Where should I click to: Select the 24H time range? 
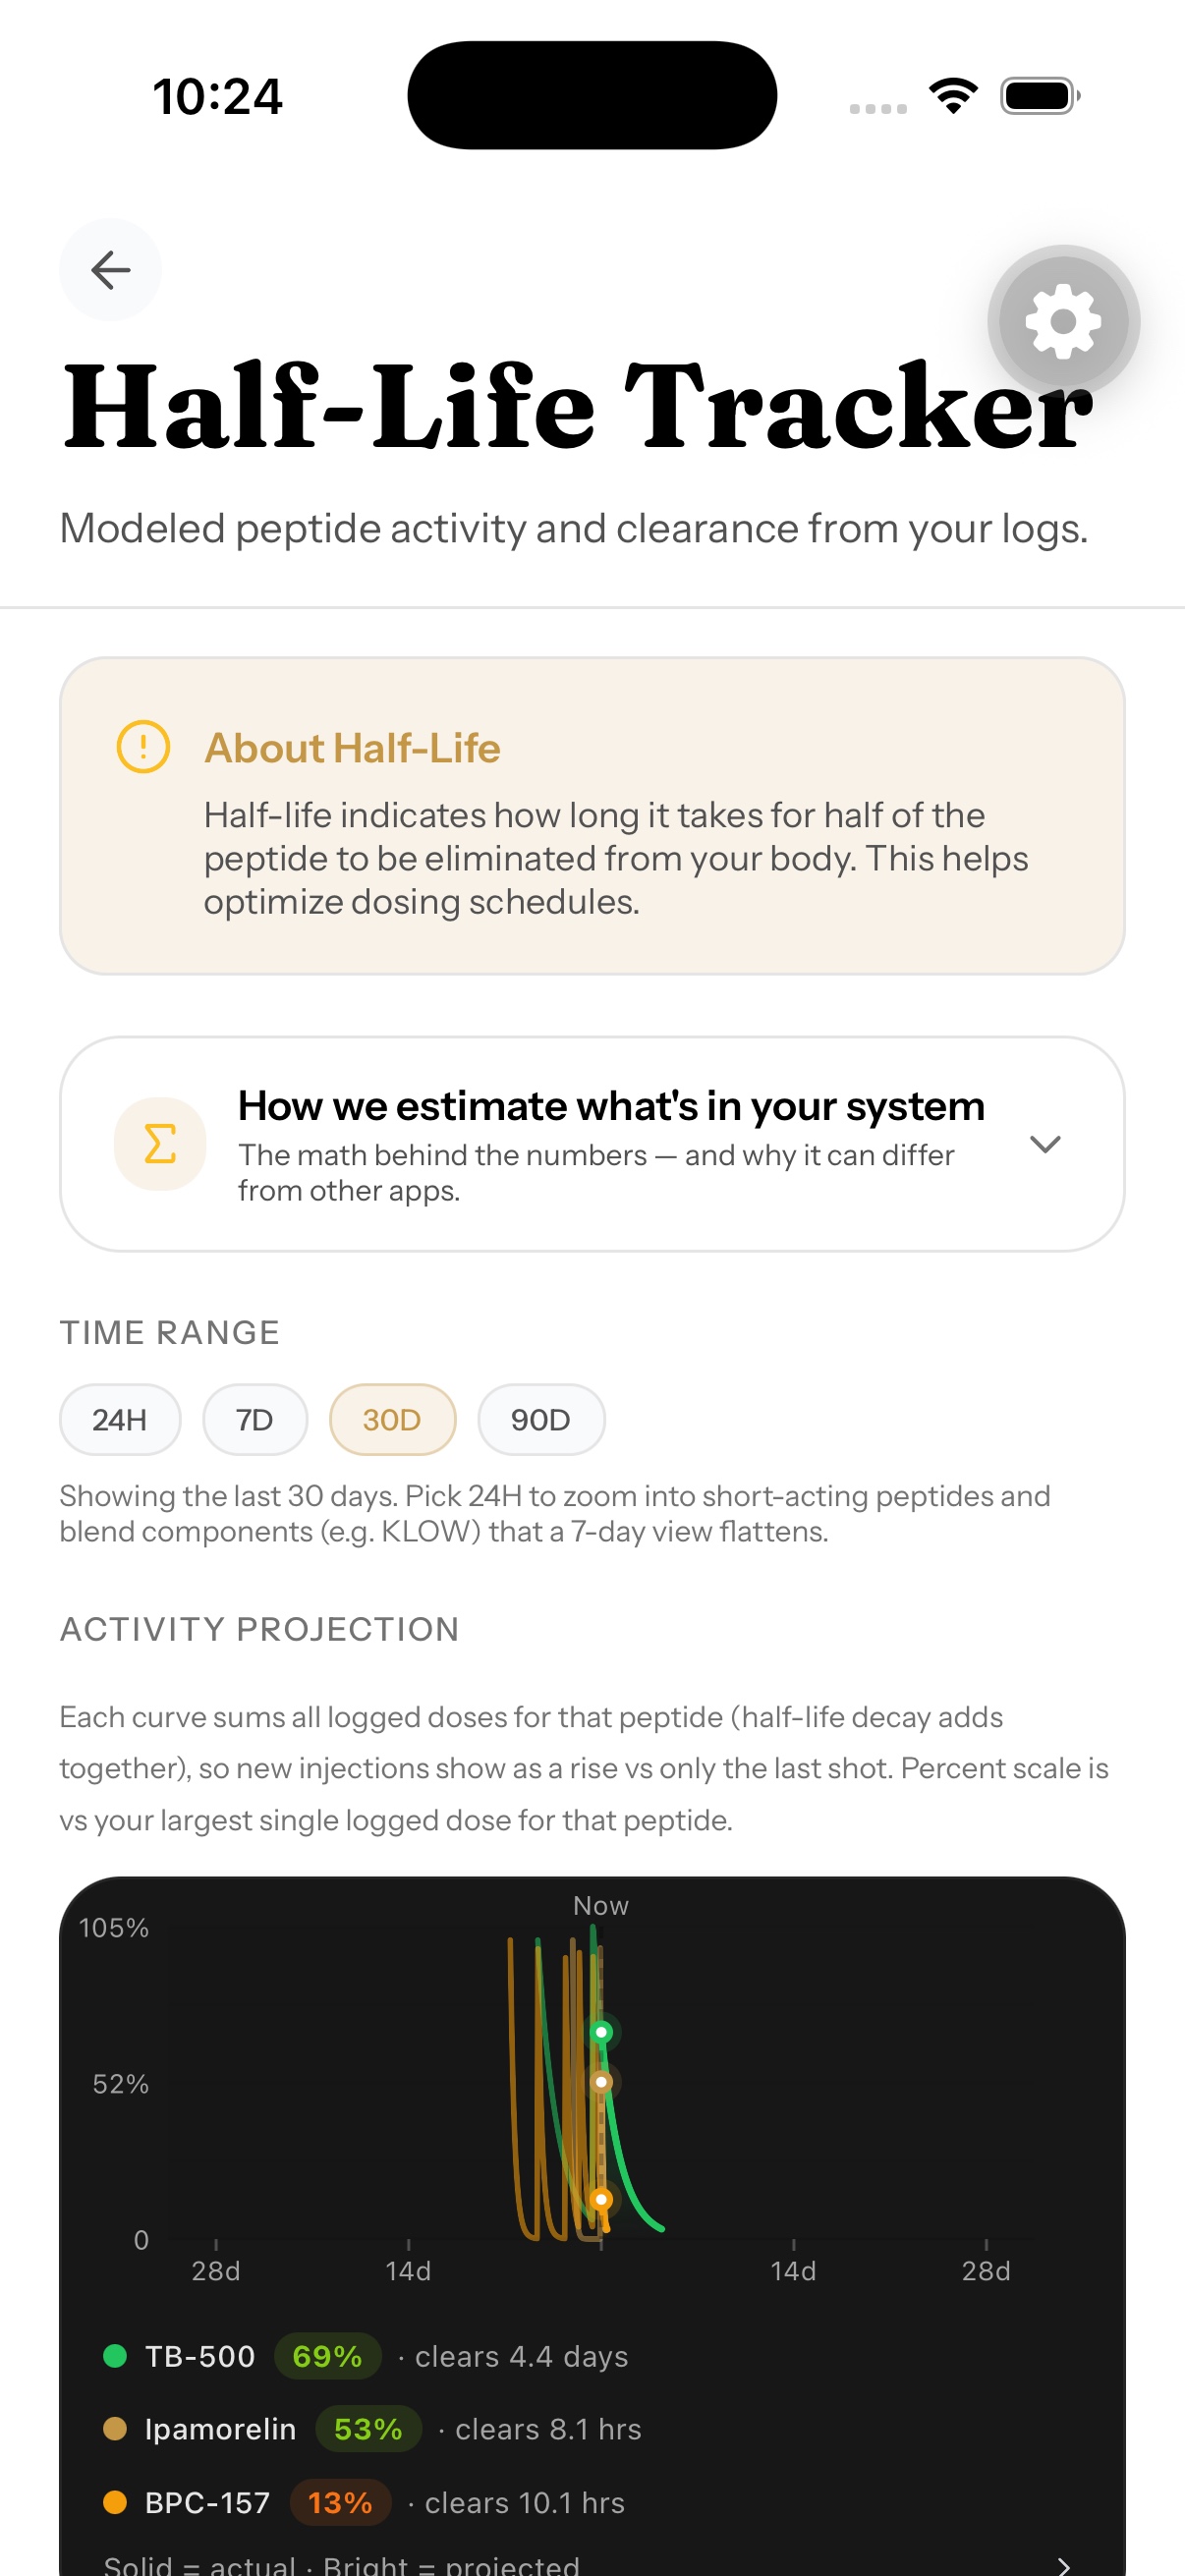120,1420
